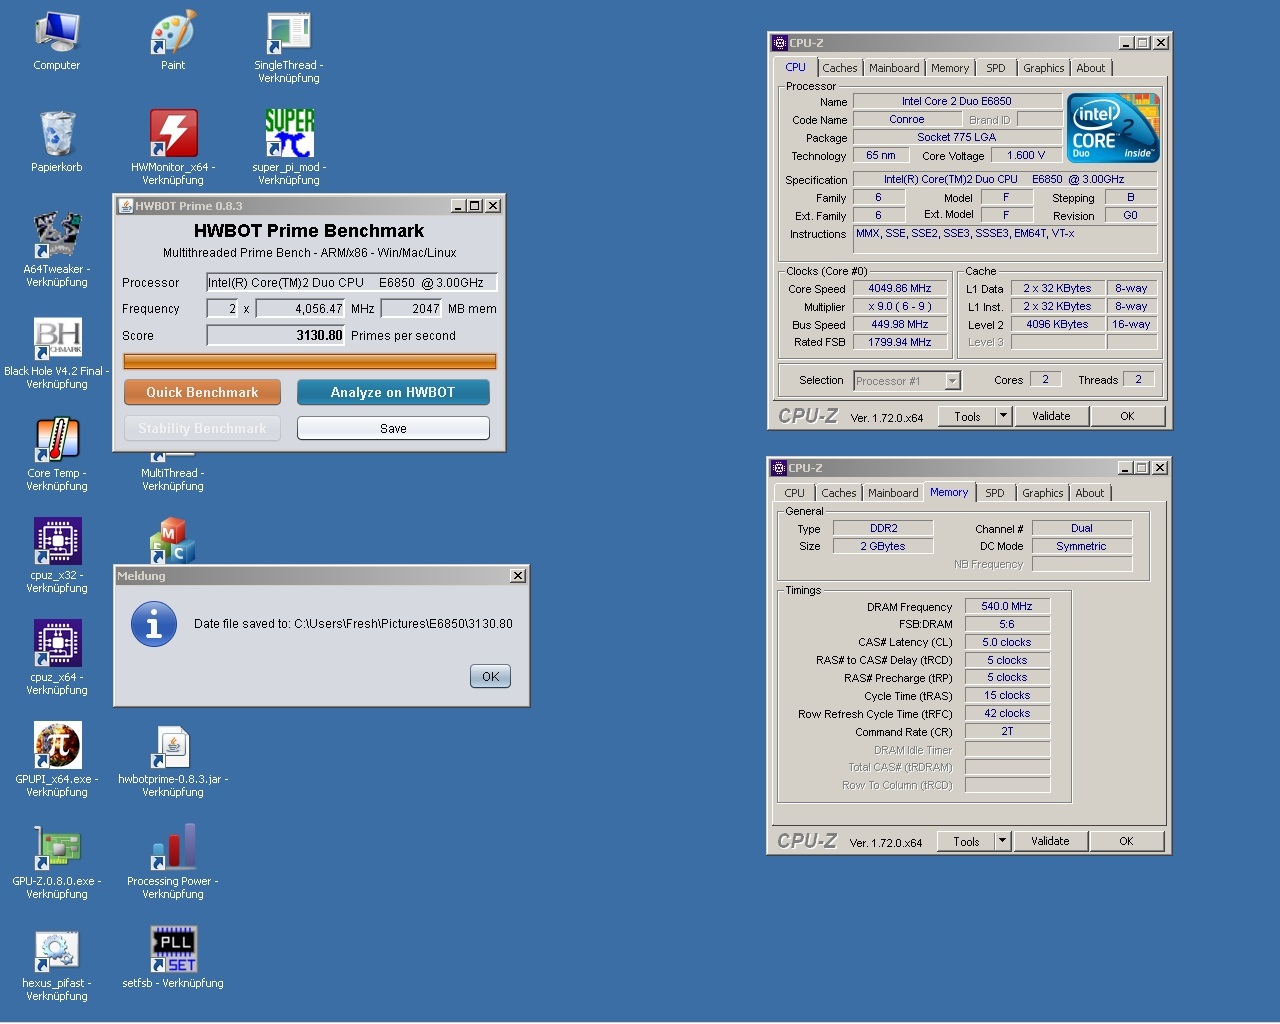
Task: Start the Quick Benchmark
Action: (x=202, y=392)
